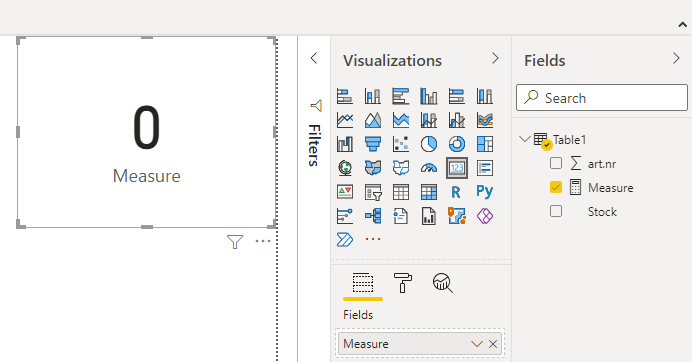692x362 pixels.
Task: Collapse the Fields pane chevron
Action: point(676,58)
